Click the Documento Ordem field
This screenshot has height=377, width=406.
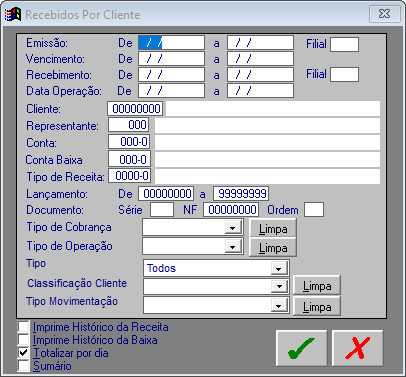tap(314, 210)
